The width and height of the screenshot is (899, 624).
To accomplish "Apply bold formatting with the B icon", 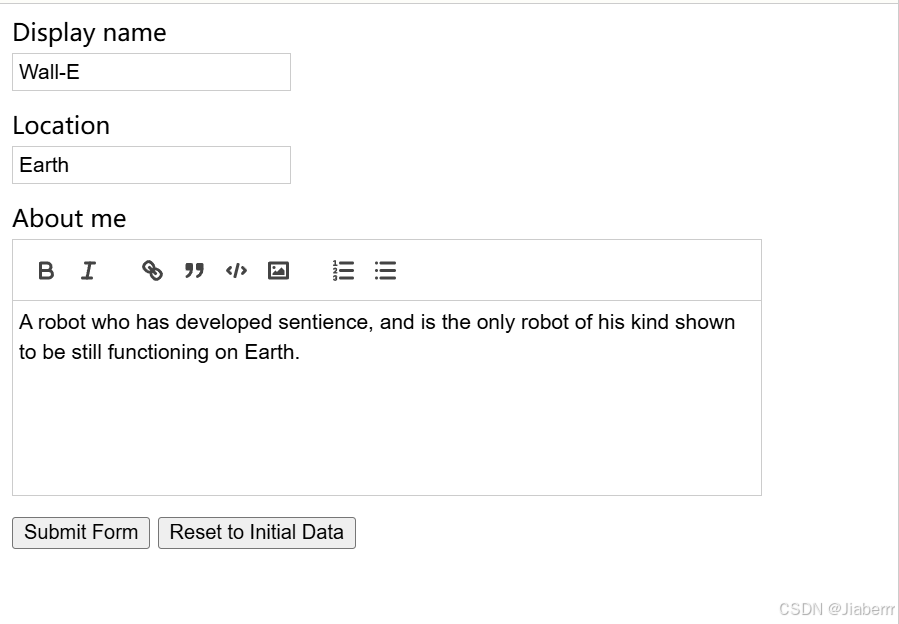I will click(x=46, y=271).
